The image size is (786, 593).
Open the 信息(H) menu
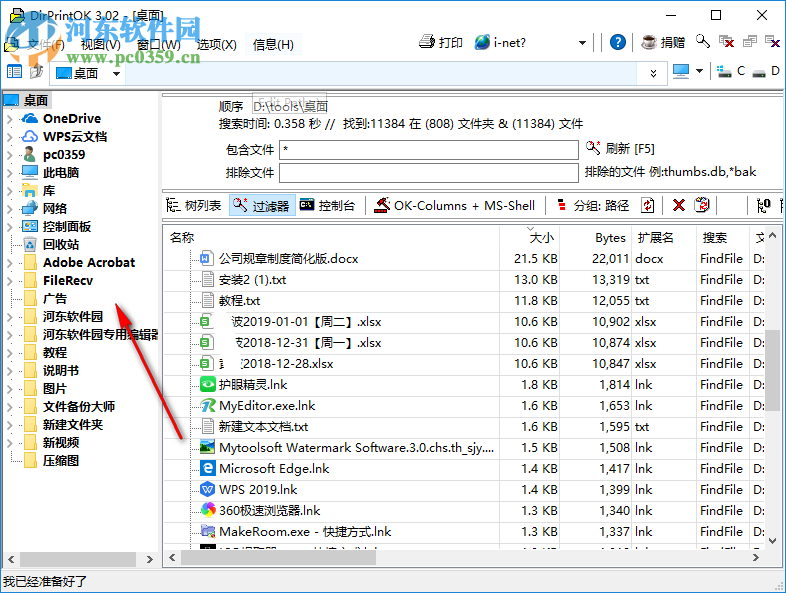point(273,45)
